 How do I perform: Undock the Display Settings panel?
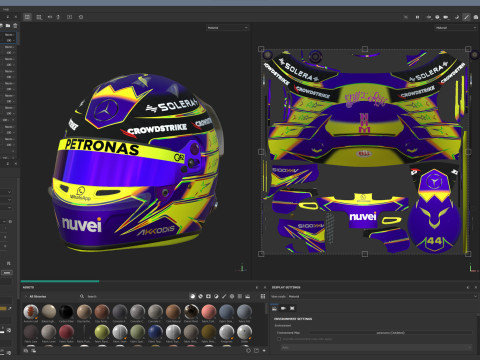(468, 287)
